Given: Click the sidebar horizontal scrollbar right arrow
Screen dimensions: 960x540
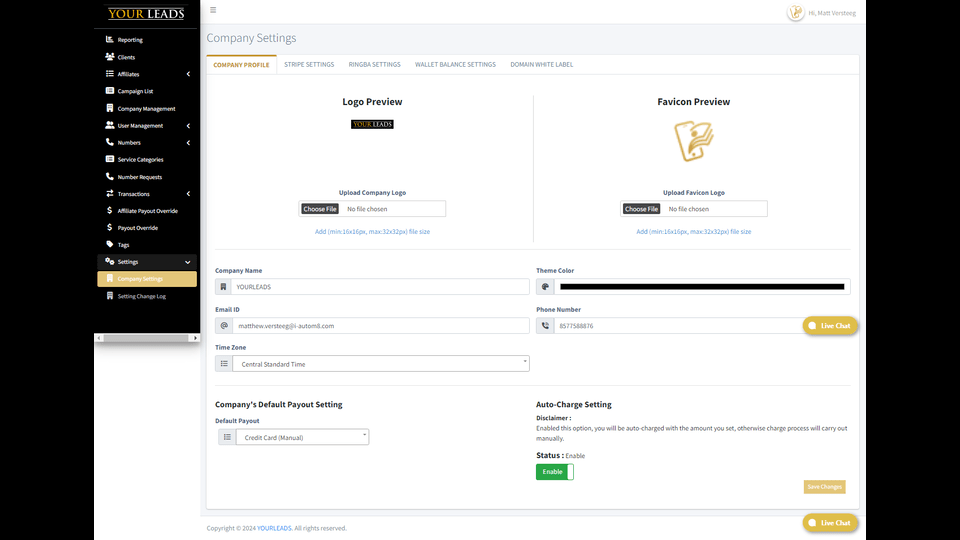Looking at the screenshot, I should click(195, 338).
